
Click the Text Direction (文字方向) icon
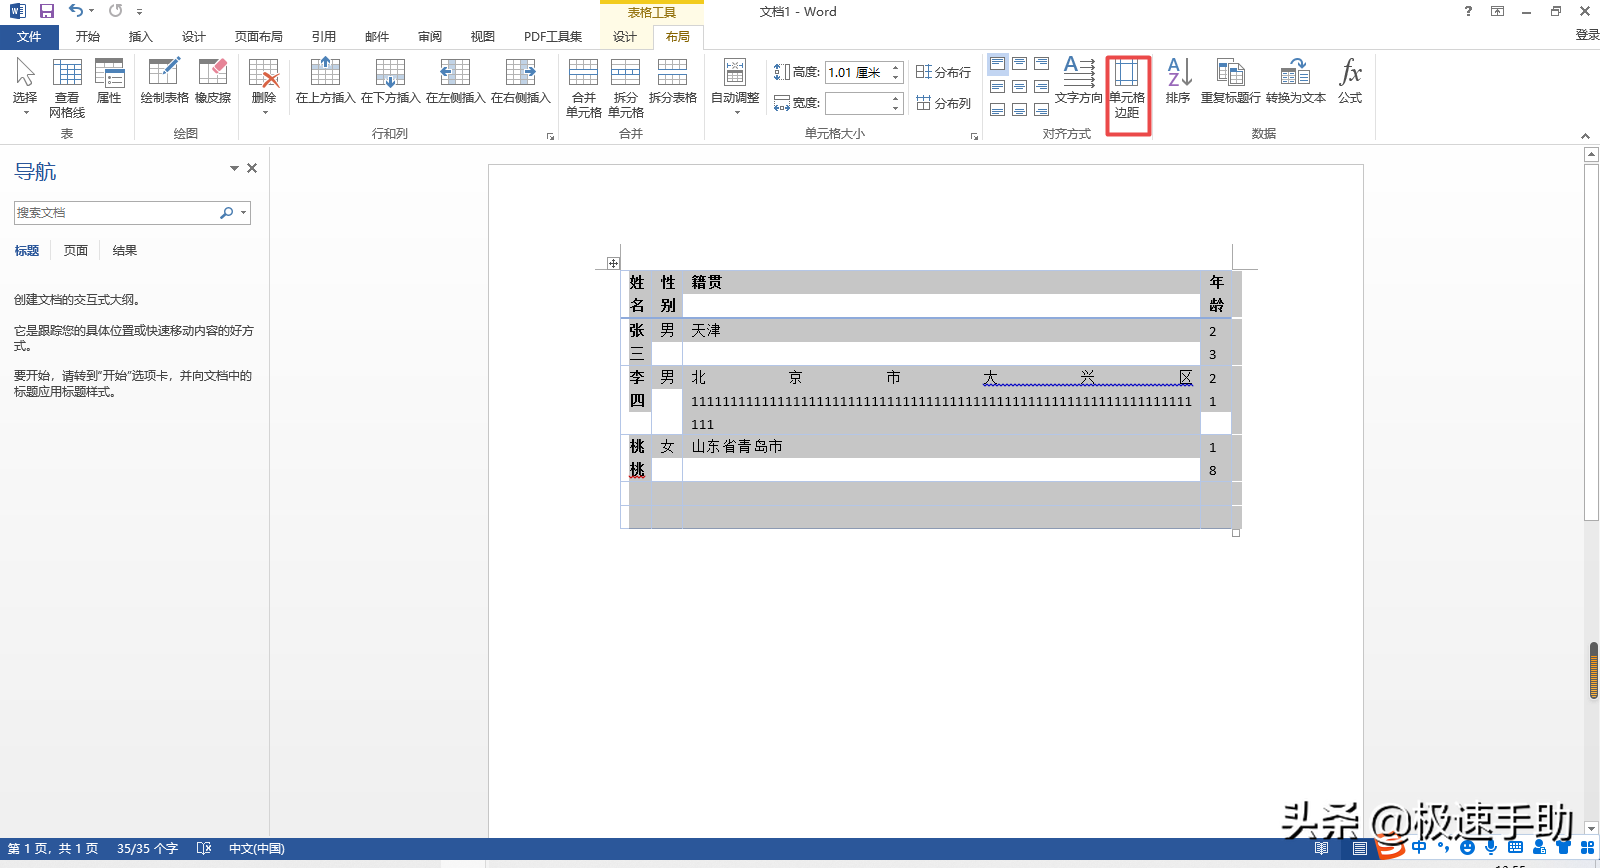tap(1078, 82)
